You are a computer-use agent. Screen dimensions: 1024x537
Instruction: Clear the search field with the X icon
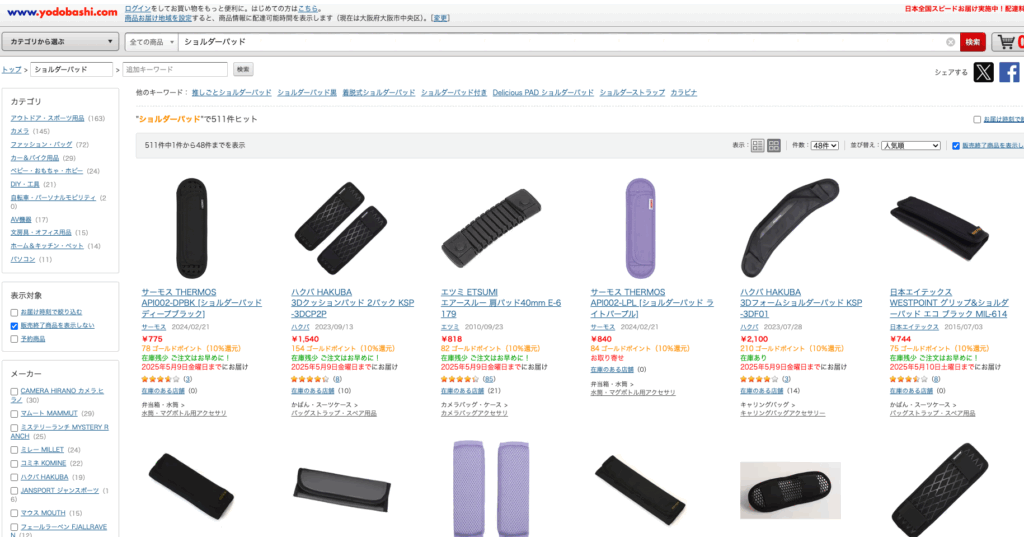click(x=950, y=42)
